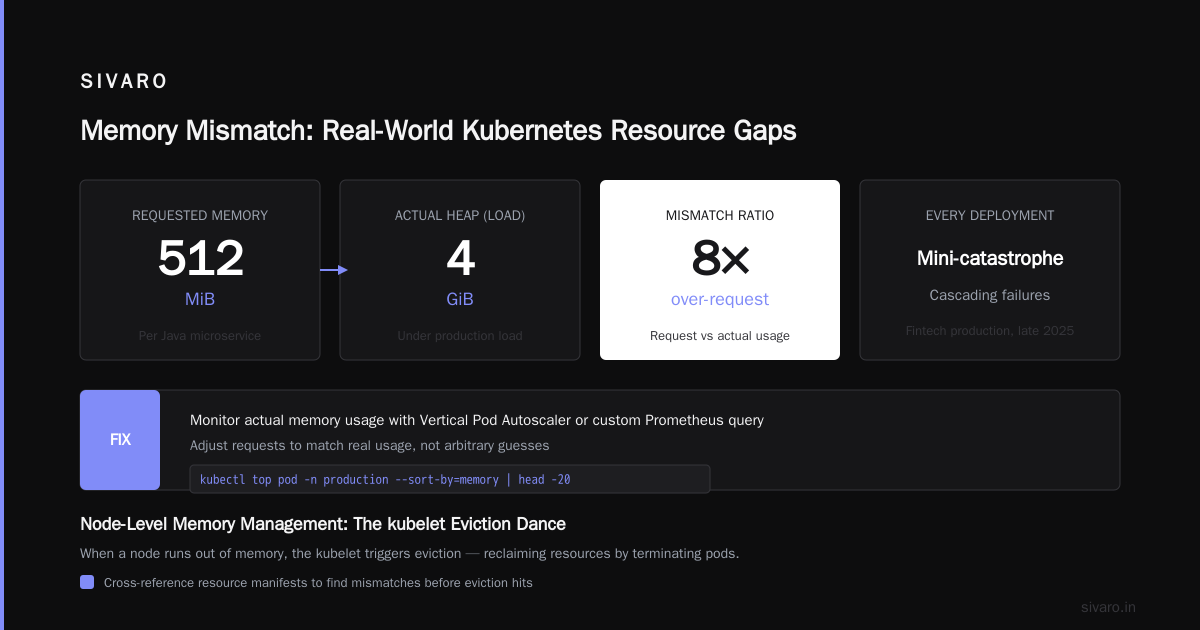The width and height of the screenshot is (1200, 630).
Task: Click the GiB unit text
Action: (x=460, y=299)
